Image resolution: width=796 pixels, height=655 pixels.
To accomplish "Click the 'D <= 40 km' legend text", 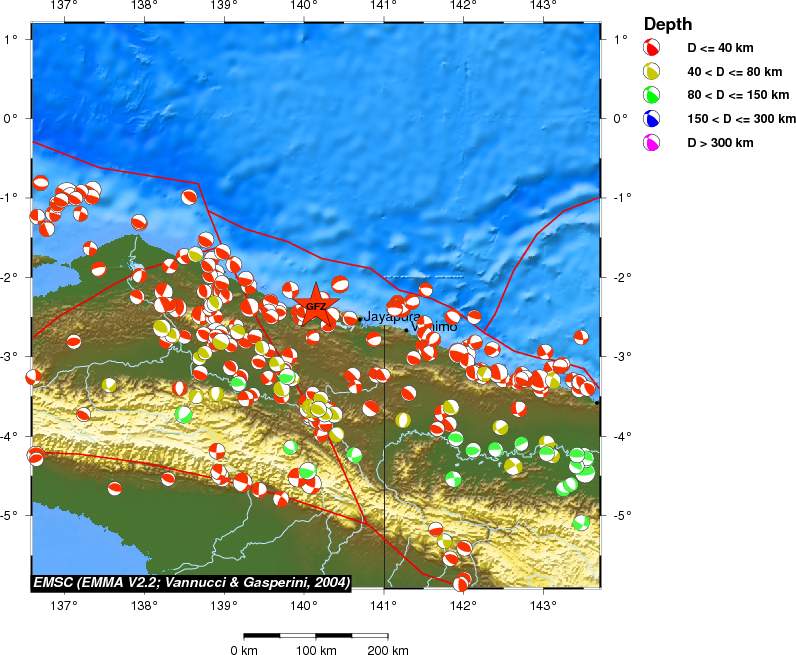I will tap(721, 48).
